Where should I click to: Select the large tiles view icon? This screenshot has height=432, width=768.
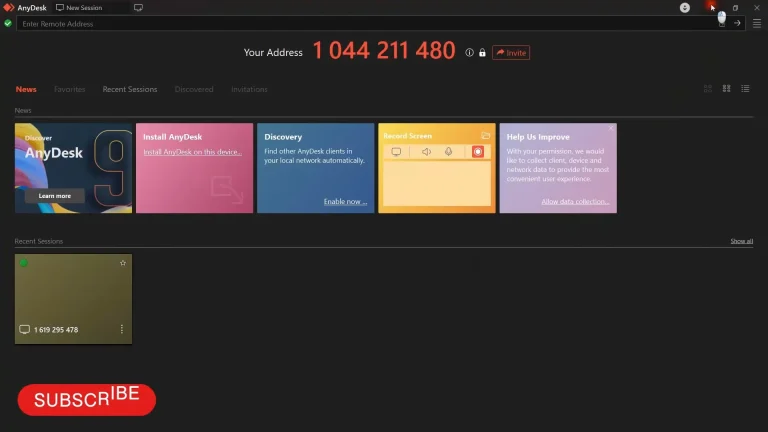[708, 89]
